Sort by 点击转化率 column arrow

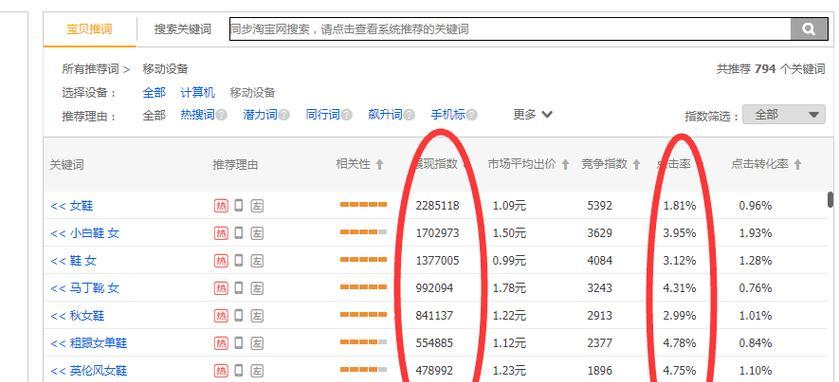coord(797,165)
